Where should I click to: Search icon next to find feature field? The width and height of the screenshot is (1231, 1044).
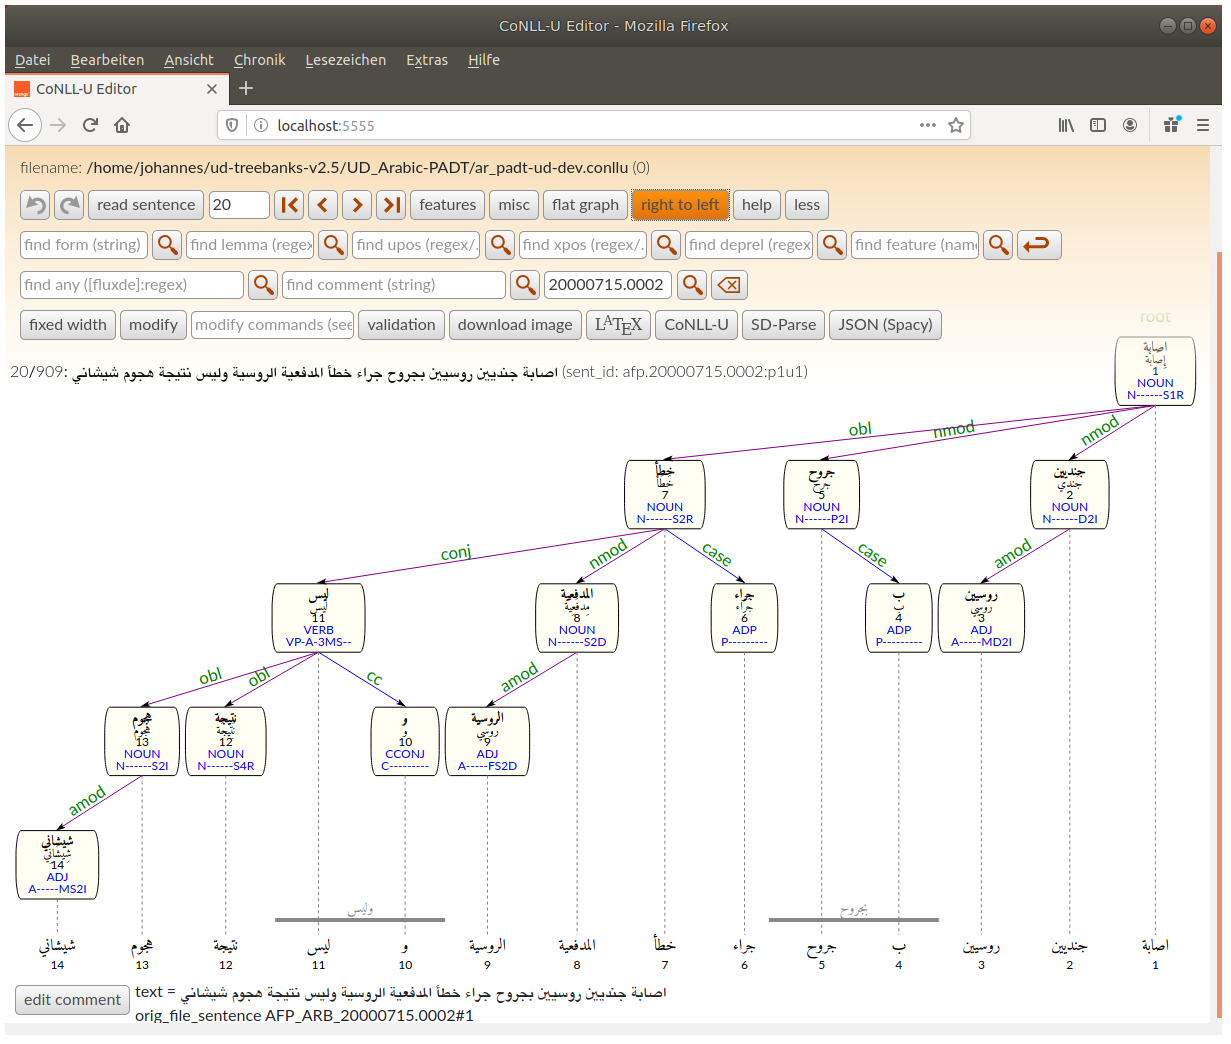tap(999, 245)
